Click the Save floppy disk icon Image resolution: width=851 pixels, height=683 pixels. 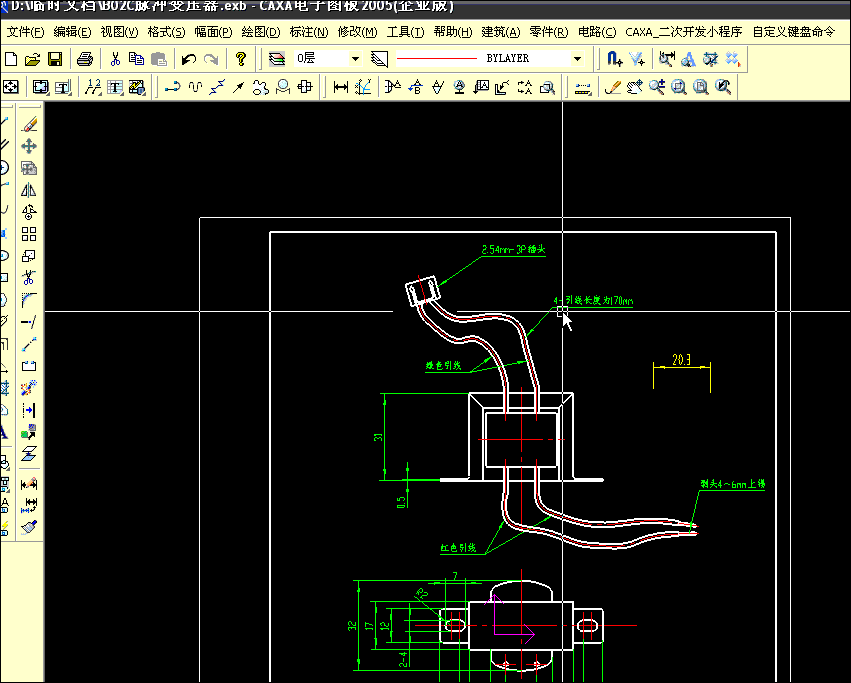pos(55,59)
